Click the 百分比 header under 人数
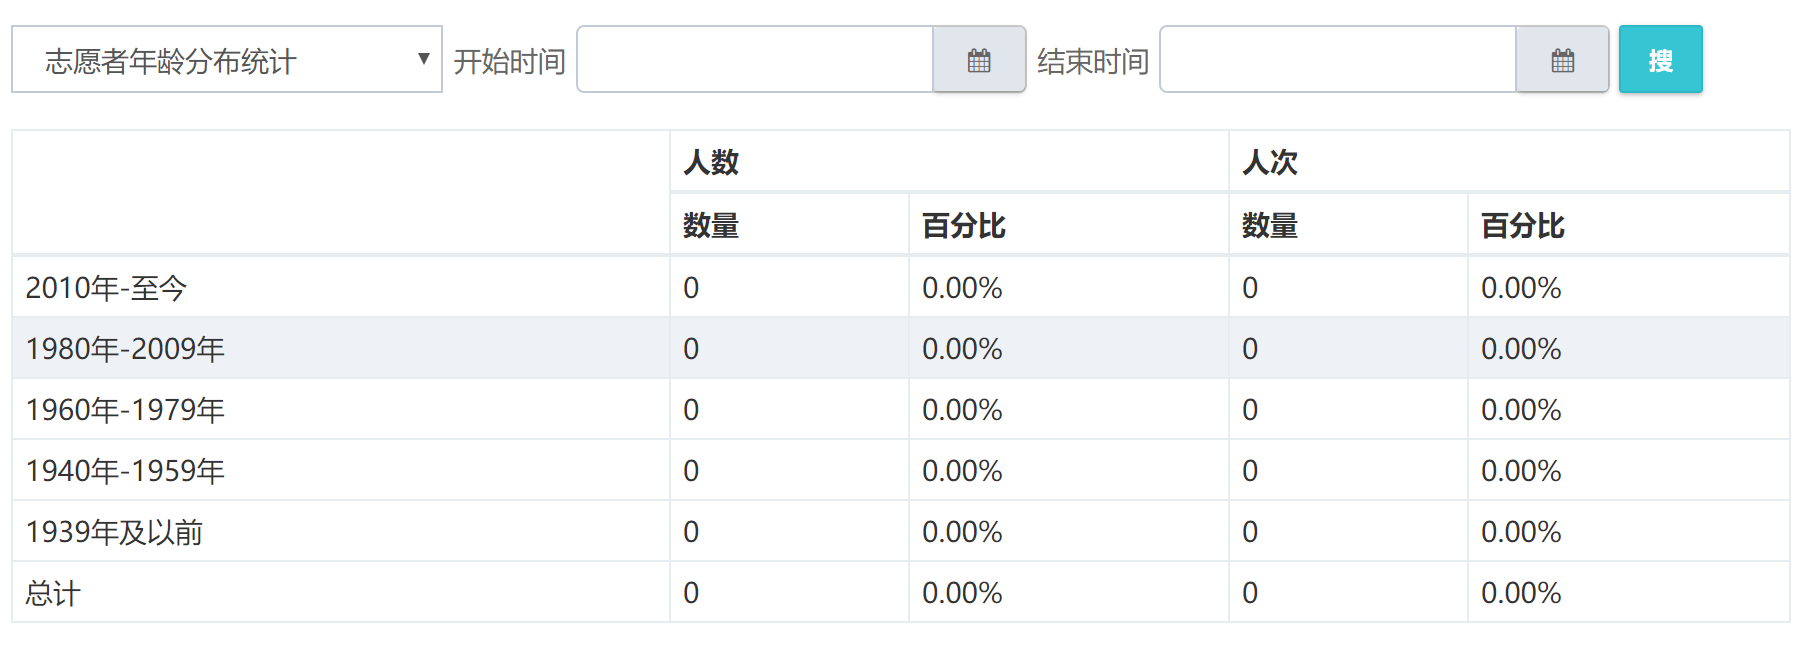This screenshot has width=1811, height=650. [x=963, y=226]
